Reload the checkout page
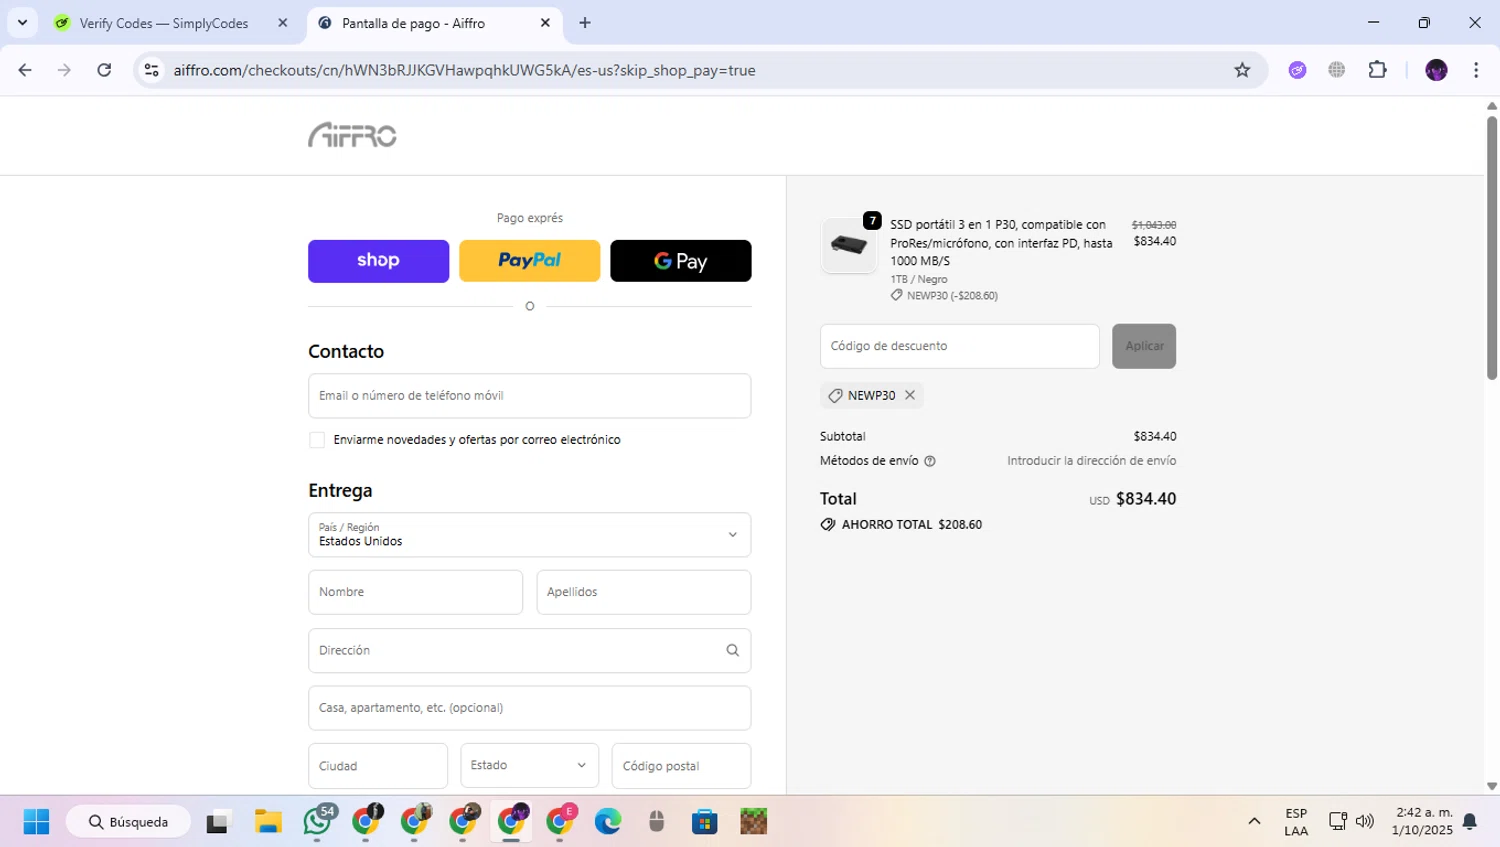This screenshot has height=847, width=1500. [x=104, y=70]
